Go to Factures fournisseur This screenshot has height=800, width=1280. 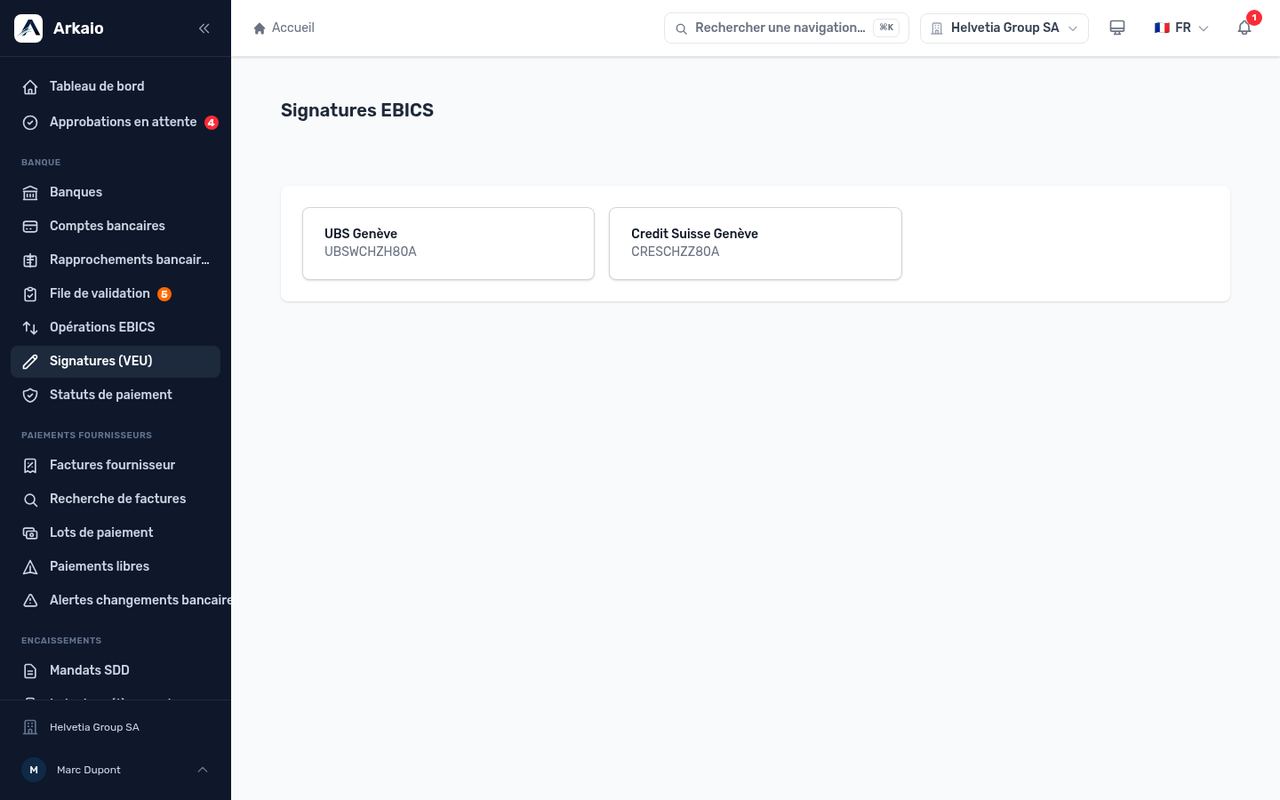pos(115,465)
